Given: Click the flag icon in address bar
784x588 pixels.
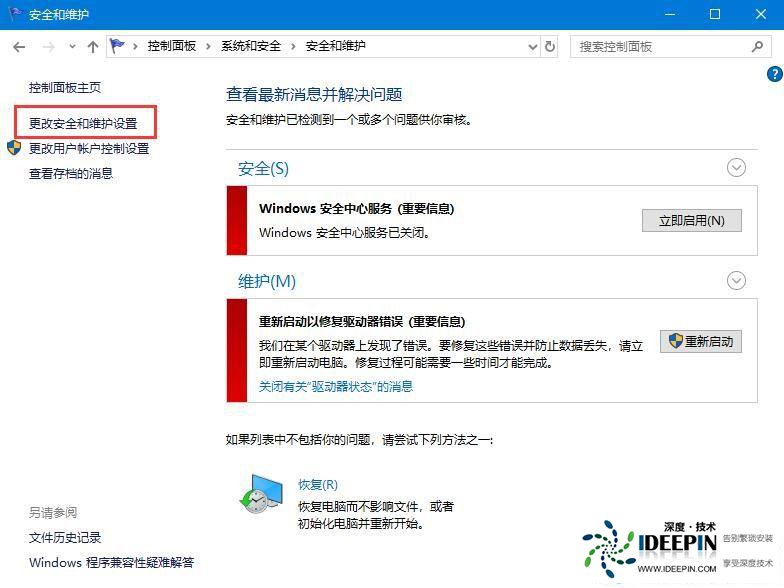Looking at the screenshot, I should tap(117, 46).
